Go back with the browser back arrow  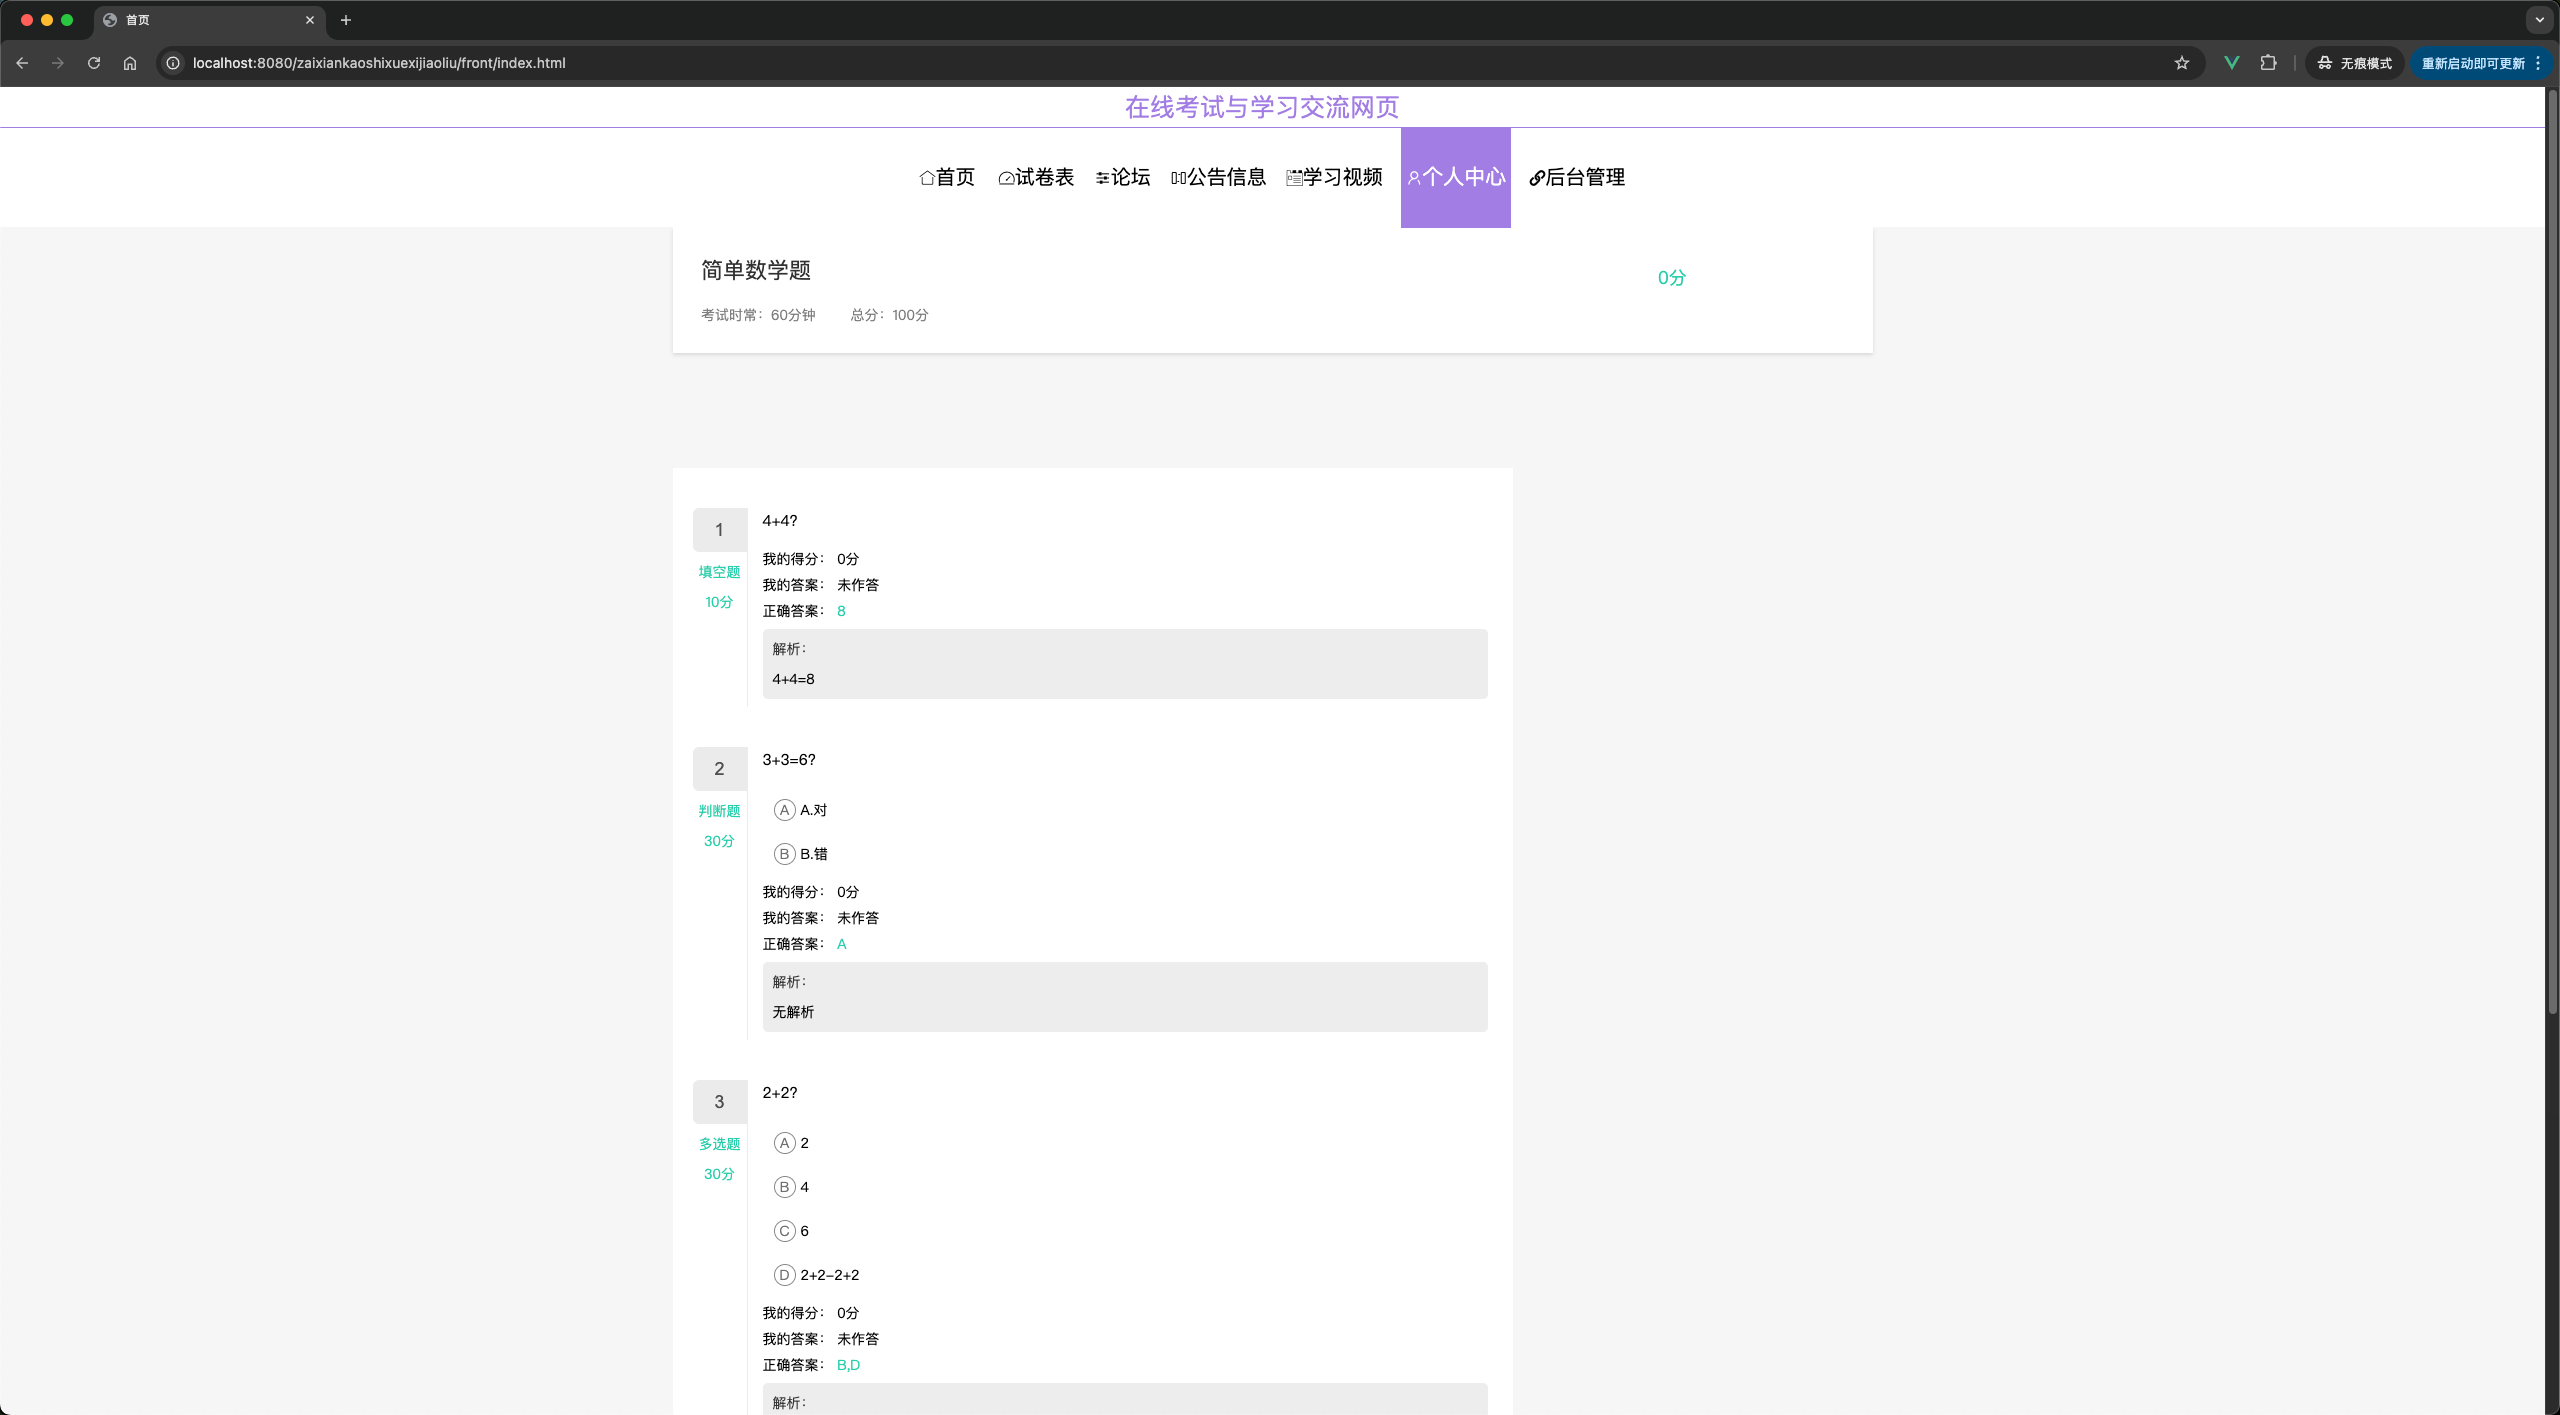point(22,63)
